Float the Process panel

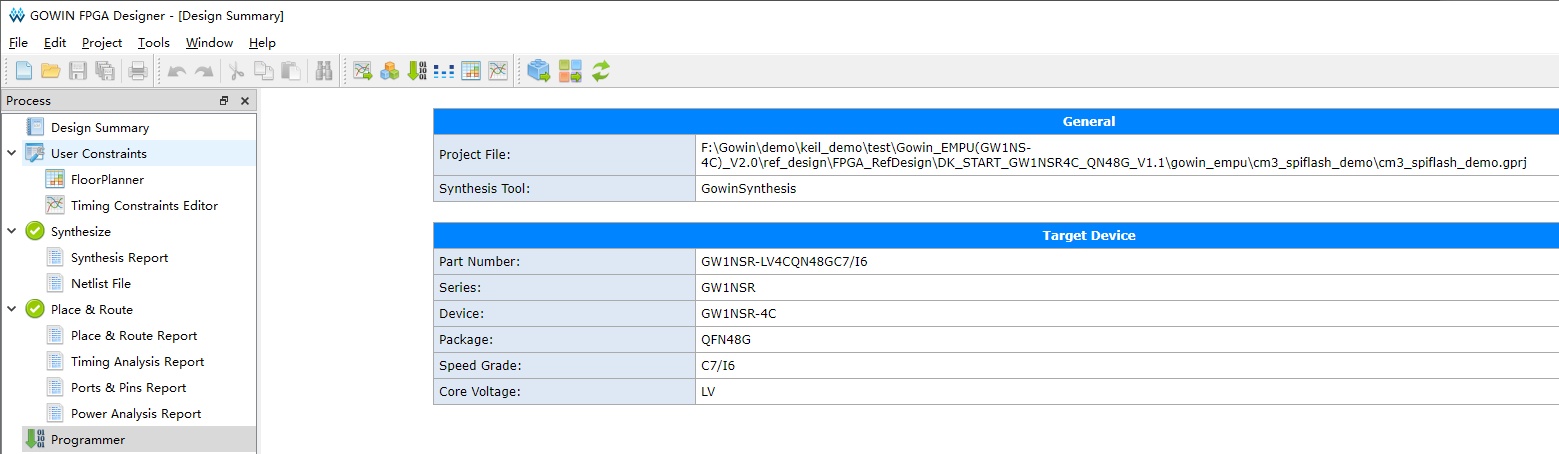pyautogui.click(x=224, y=101)
